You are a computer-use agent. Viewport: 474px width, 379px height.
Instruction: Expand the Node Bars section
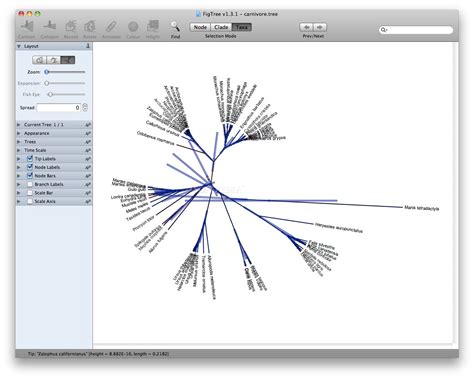(x=19, y=176)
